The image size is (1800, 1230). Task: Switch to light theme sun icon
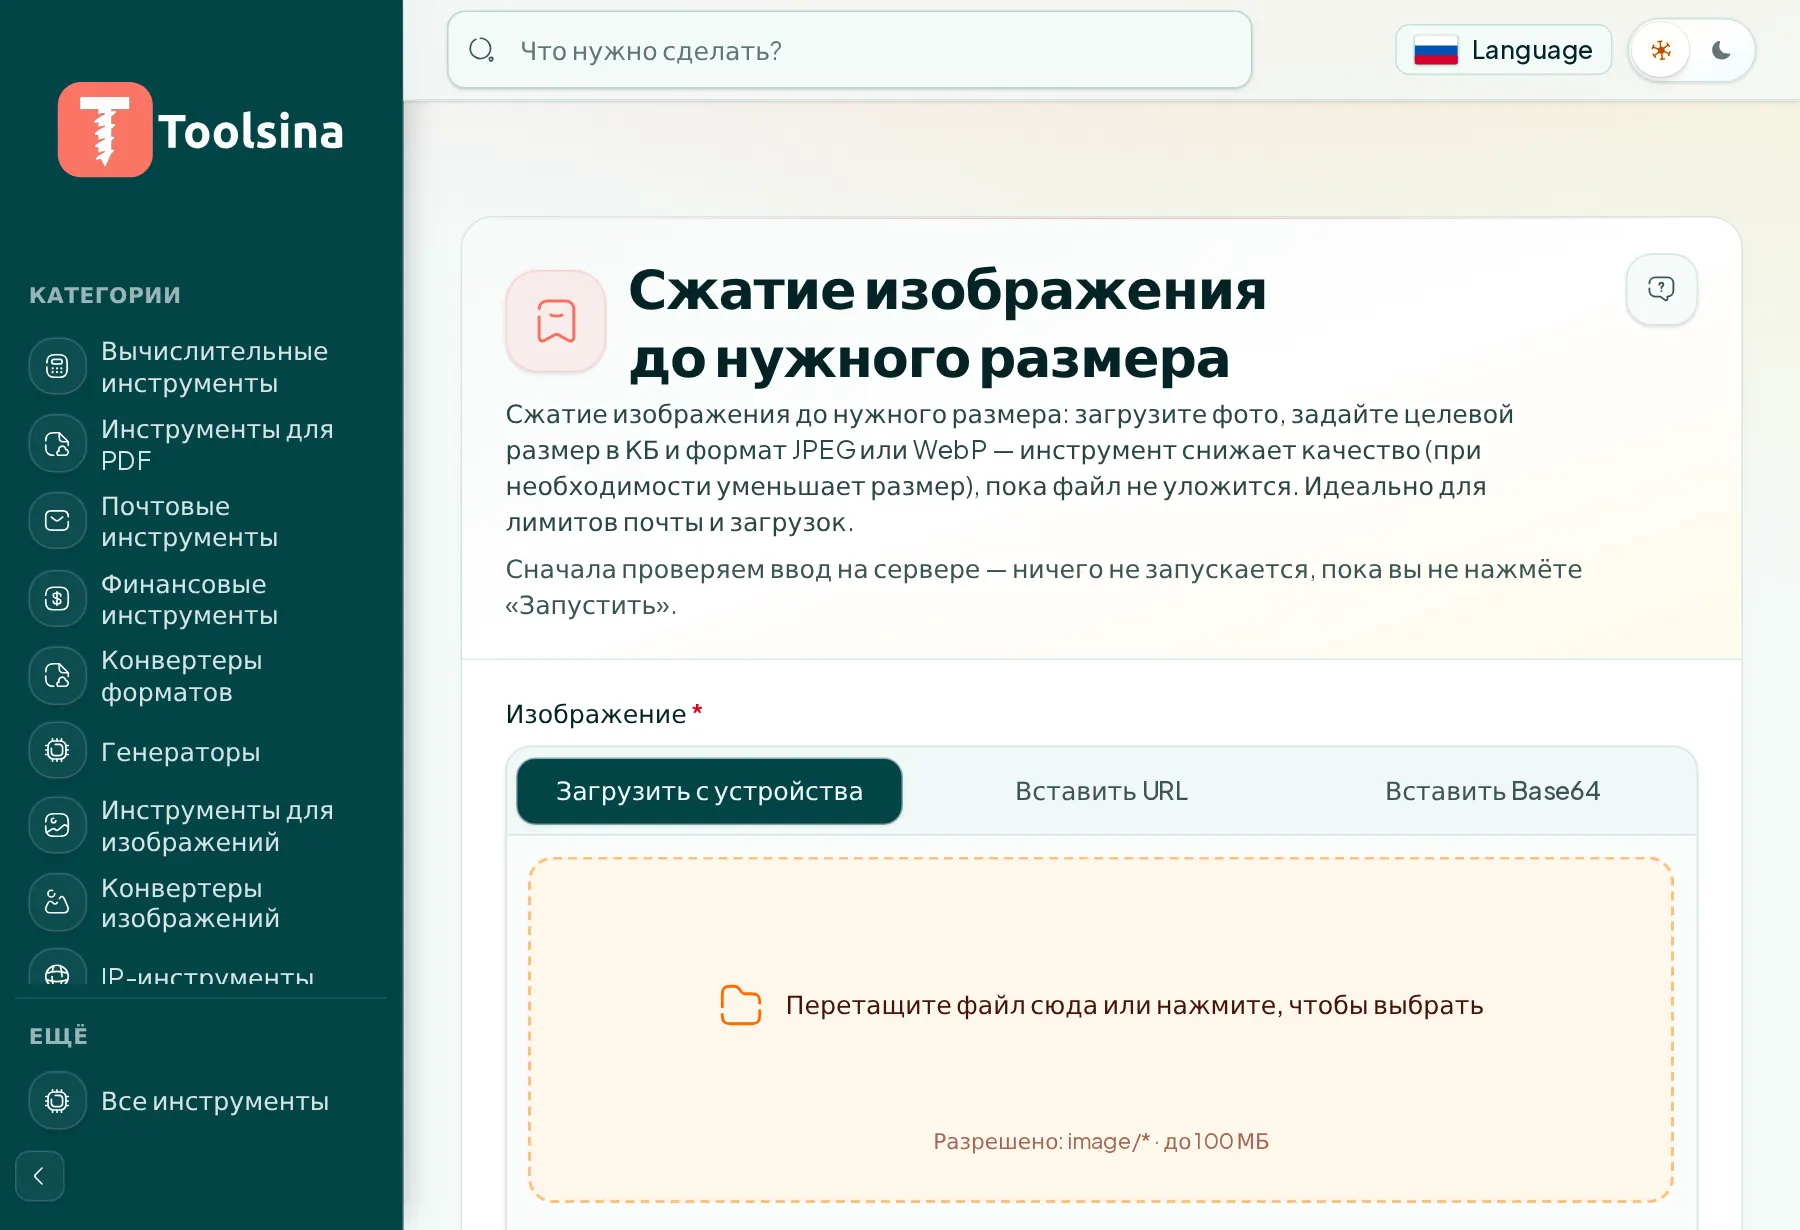(1661, 50)
